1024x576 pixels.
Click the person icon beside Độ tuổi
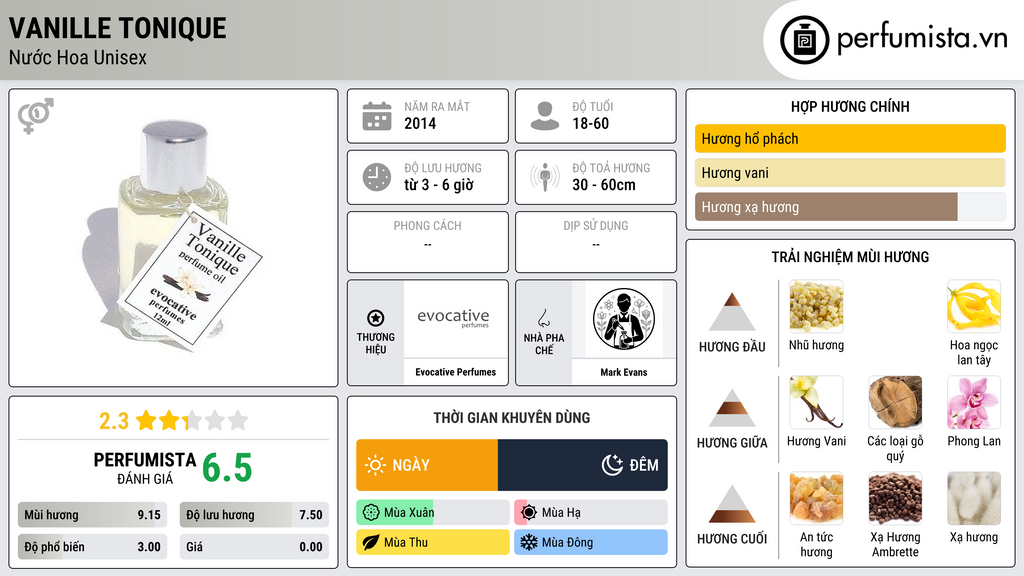(x=545, y=116)
